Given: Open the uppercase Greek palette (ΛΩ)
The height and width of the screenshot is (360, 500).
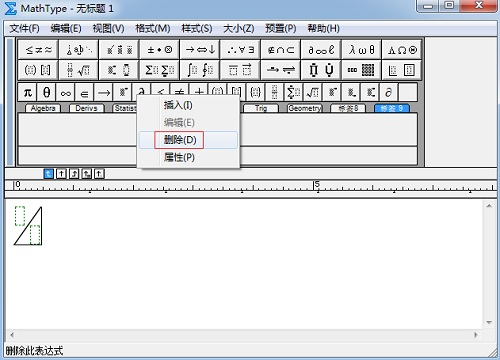Looking at the screenshot, I should point(402,50).
